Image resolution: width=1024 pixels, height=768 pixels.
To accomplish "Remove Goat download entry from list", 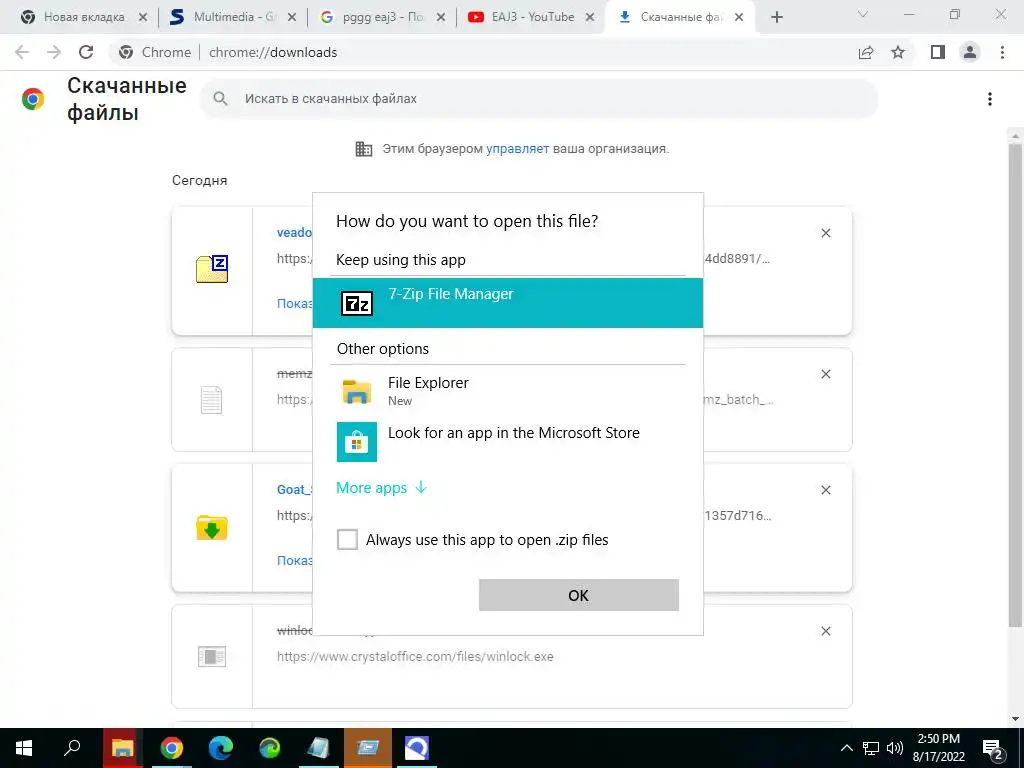I will click(x=825, y=490).
